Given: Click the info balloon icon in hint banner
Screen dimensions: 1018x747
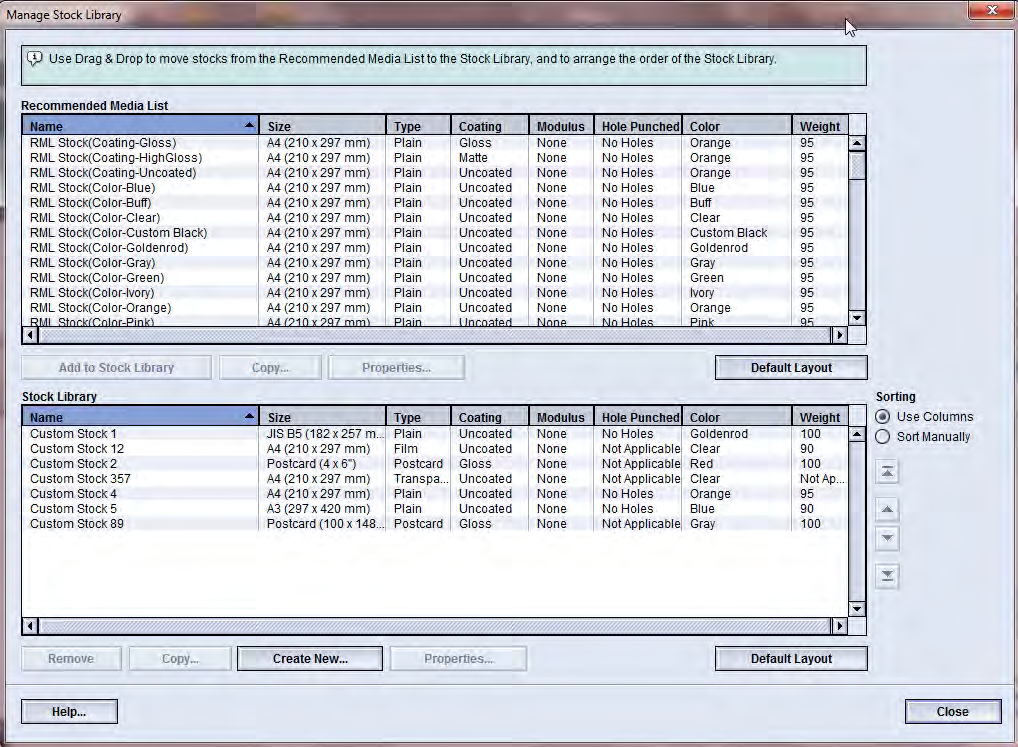Looking at the screenshot, I should 34,59.
